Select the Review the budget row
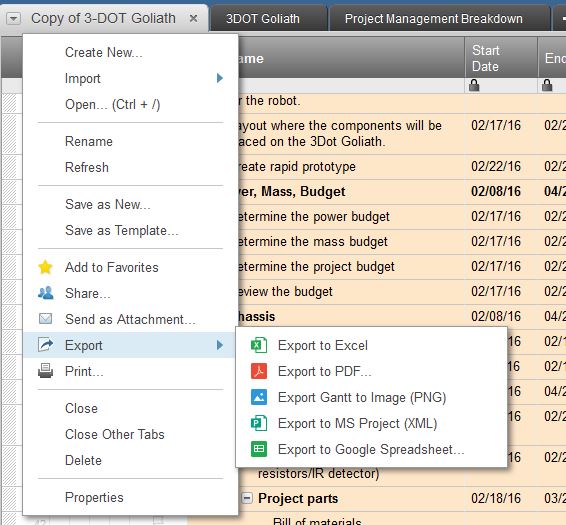 [x=285, y=292]
